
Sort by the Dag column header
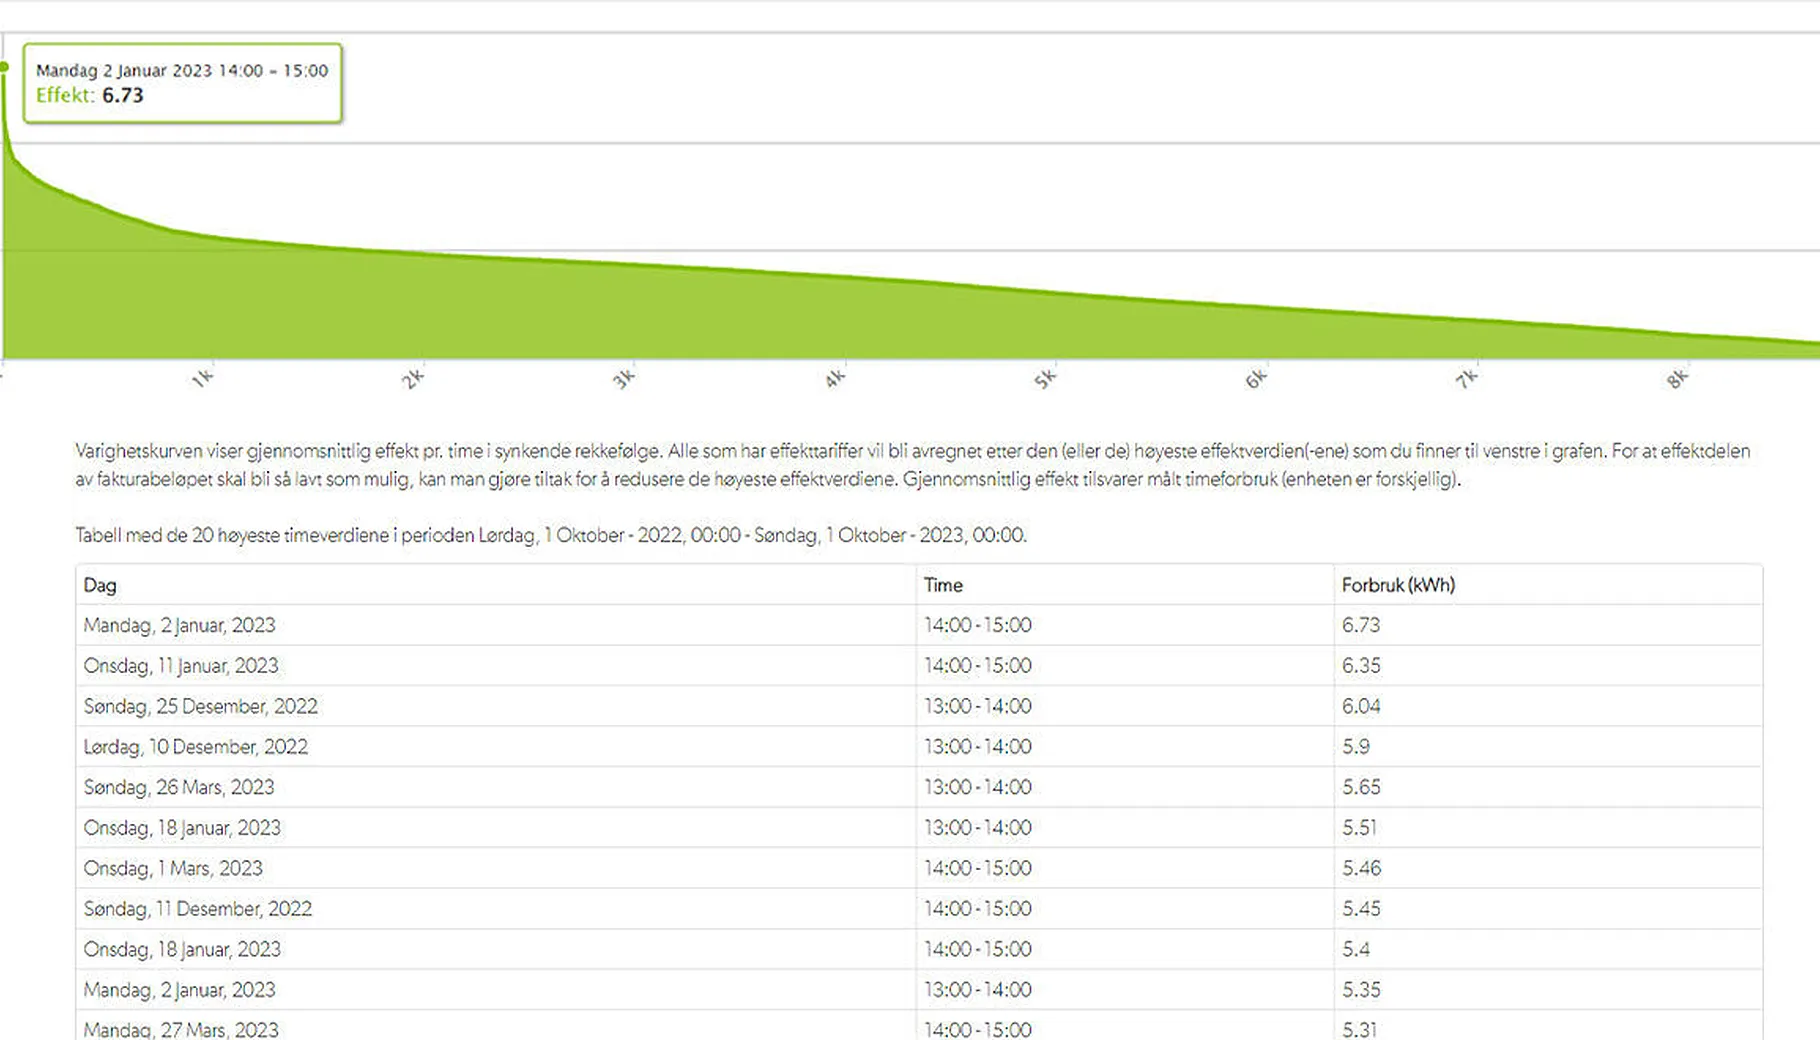tap(100, 585)
